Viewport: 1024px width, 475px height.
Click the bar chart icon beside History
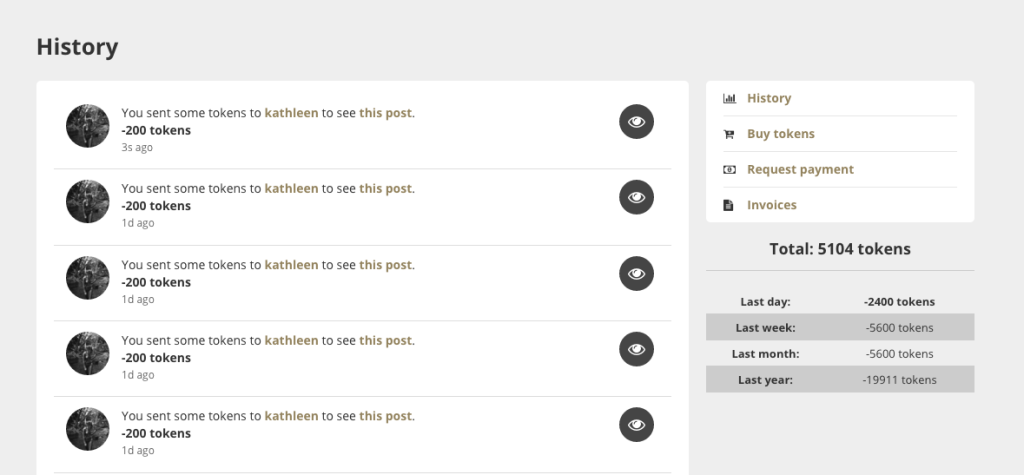(729, 99)
